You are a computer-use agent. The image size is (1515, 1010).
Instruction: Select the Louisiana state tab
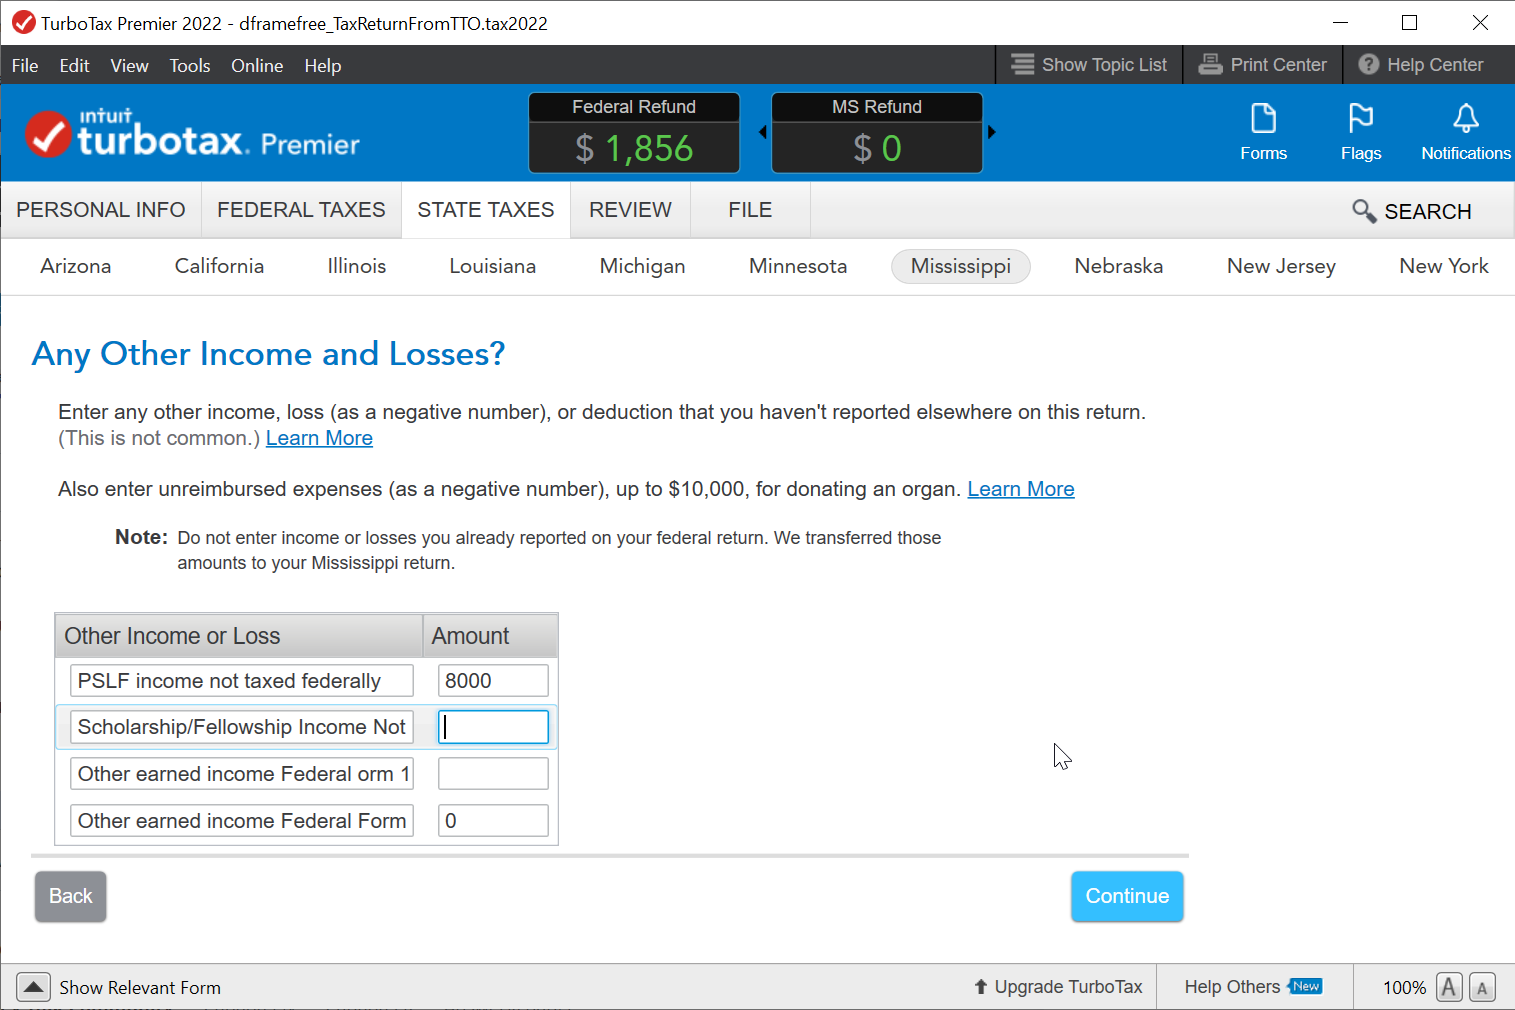coord(492,266)
